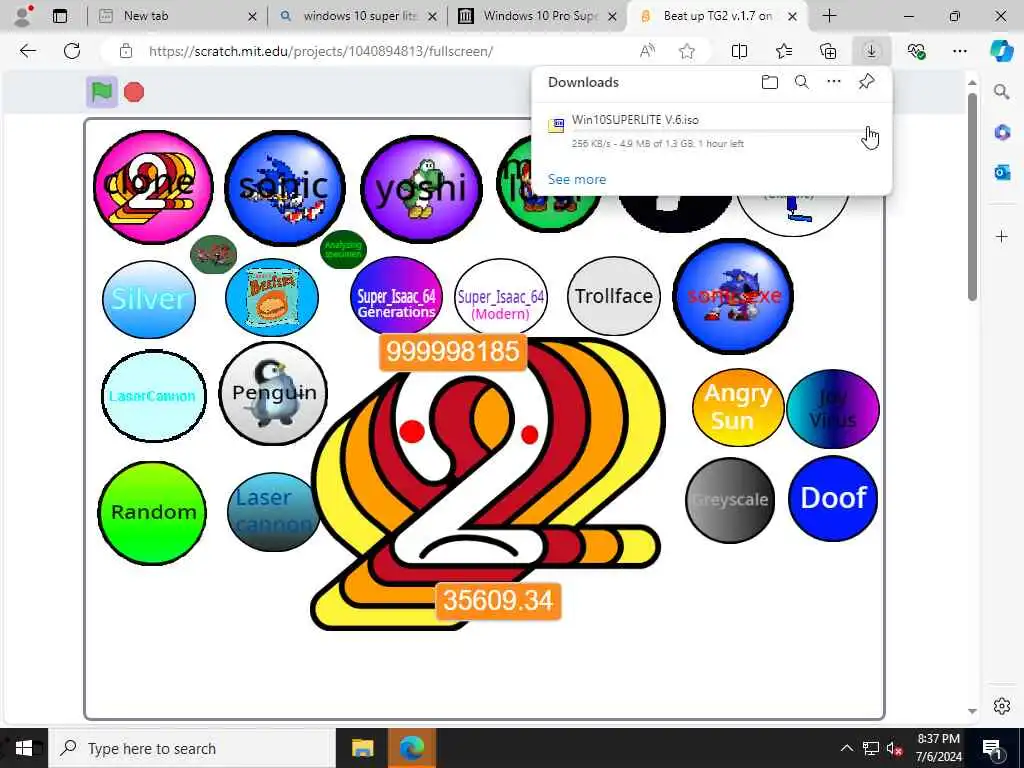Select the dark blue Laser cannon circle
Screen dimensions: 1024x768
tap(274, 511)
